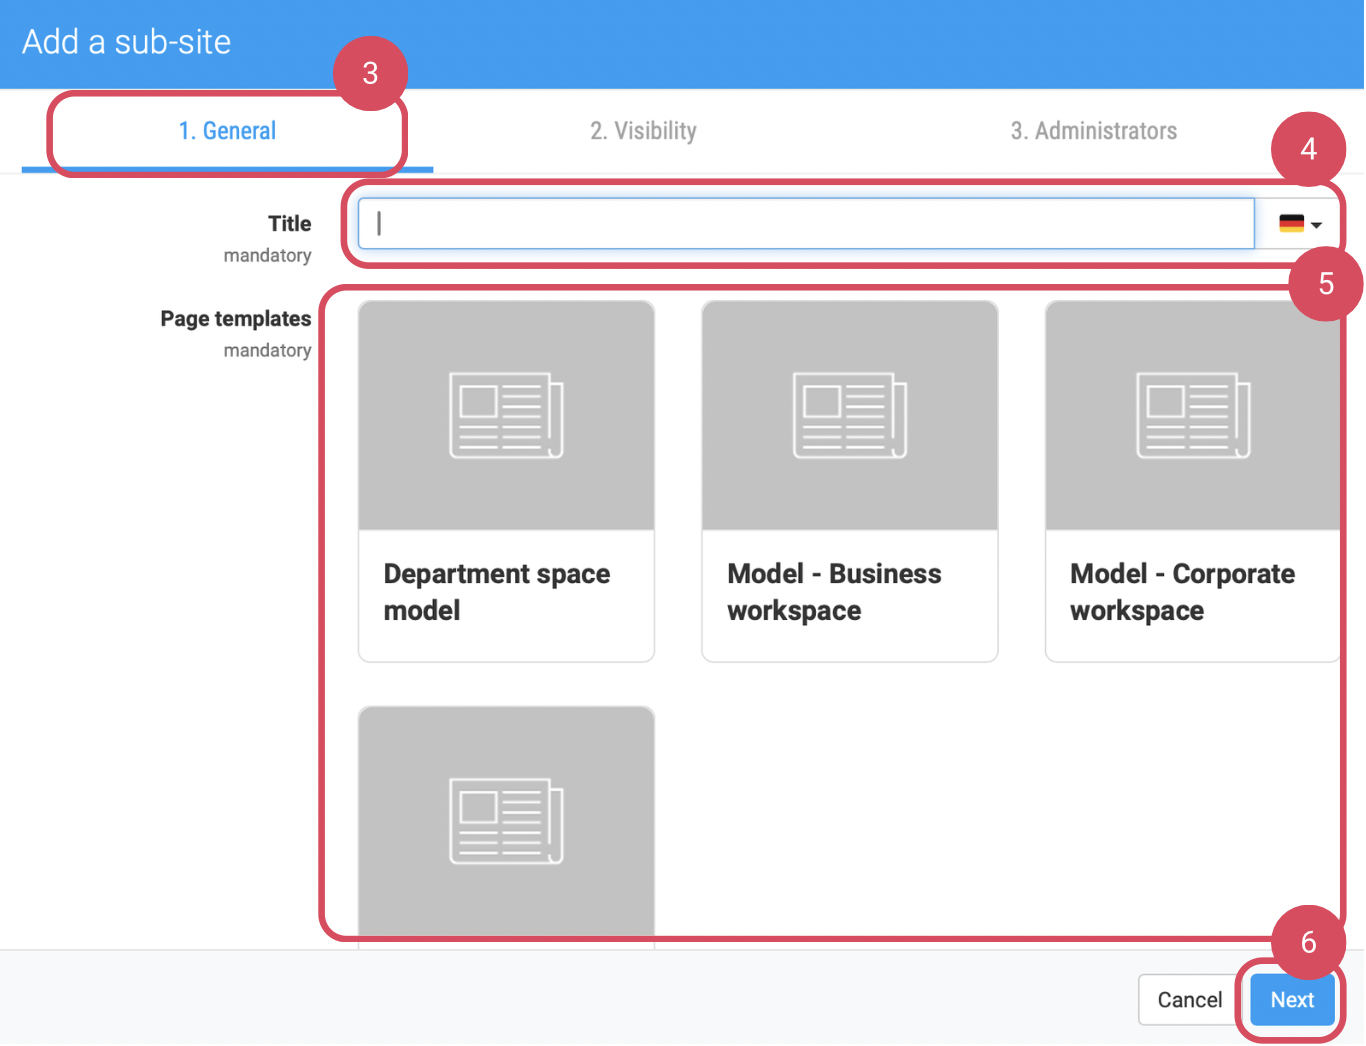Click the red number 5 annotation badge
Image resolution: width=1366 pixels, height=1046 pixels.
1326,284
